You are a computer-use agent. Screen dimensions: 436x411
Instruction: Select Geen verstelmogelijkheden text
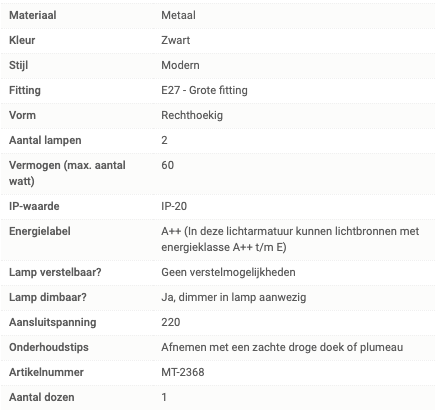[x=228, y=272]
